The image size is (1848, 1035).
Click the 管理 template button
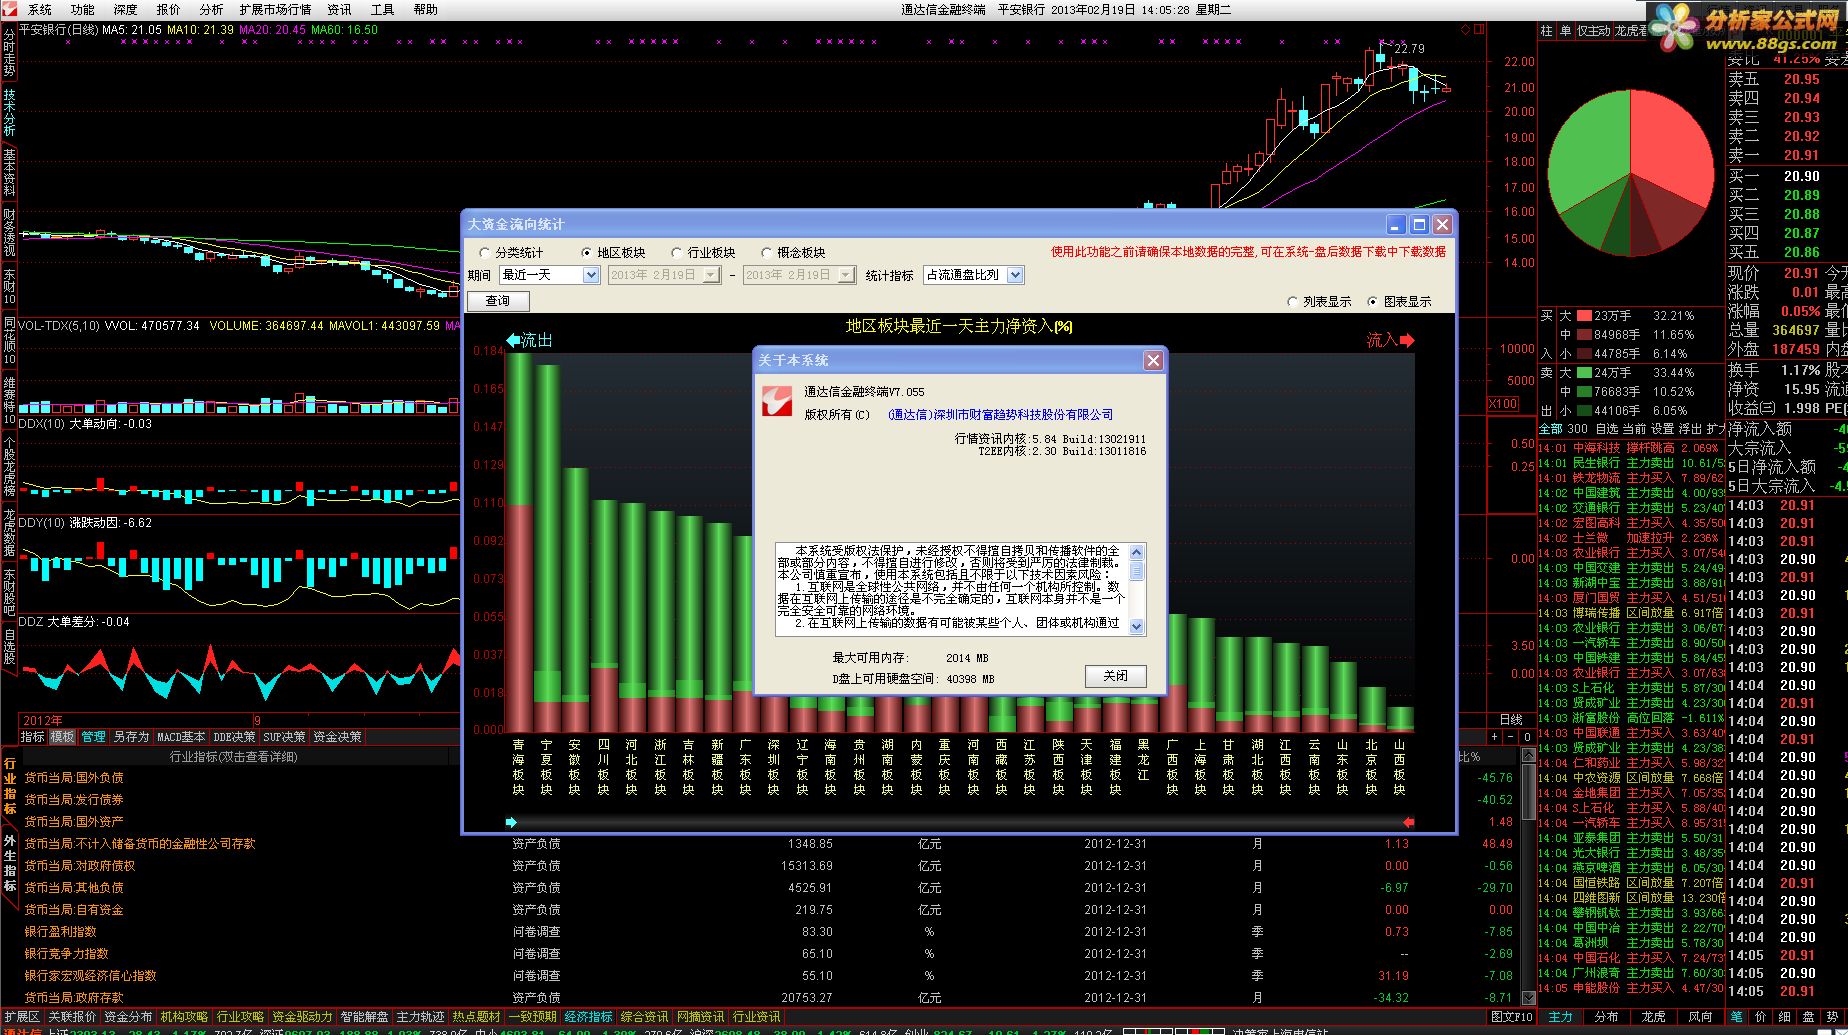click(x=93, y=737)
